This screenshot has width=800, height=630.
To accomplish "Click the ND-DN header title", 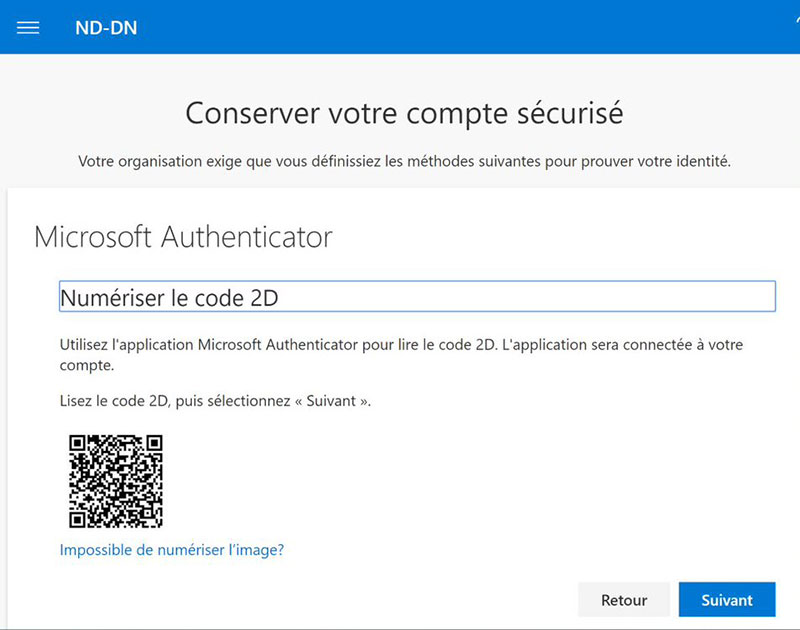I will tap(106, 28).
